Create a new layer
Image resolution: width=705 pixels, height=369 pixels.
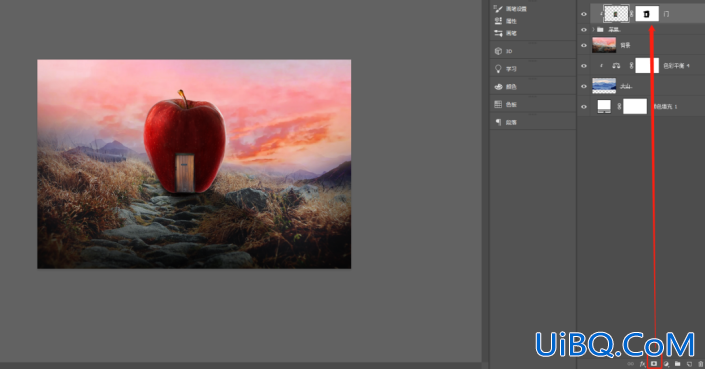coord(689,364)
